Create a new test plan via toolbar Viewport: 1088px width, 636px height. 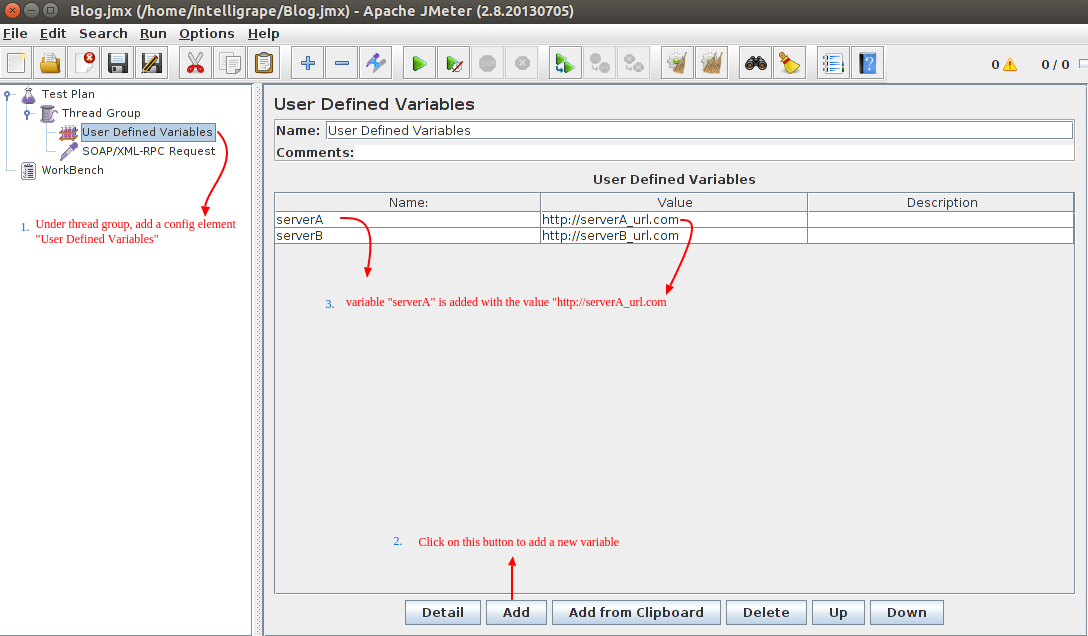pyautogui.click(x=16, y=64)
